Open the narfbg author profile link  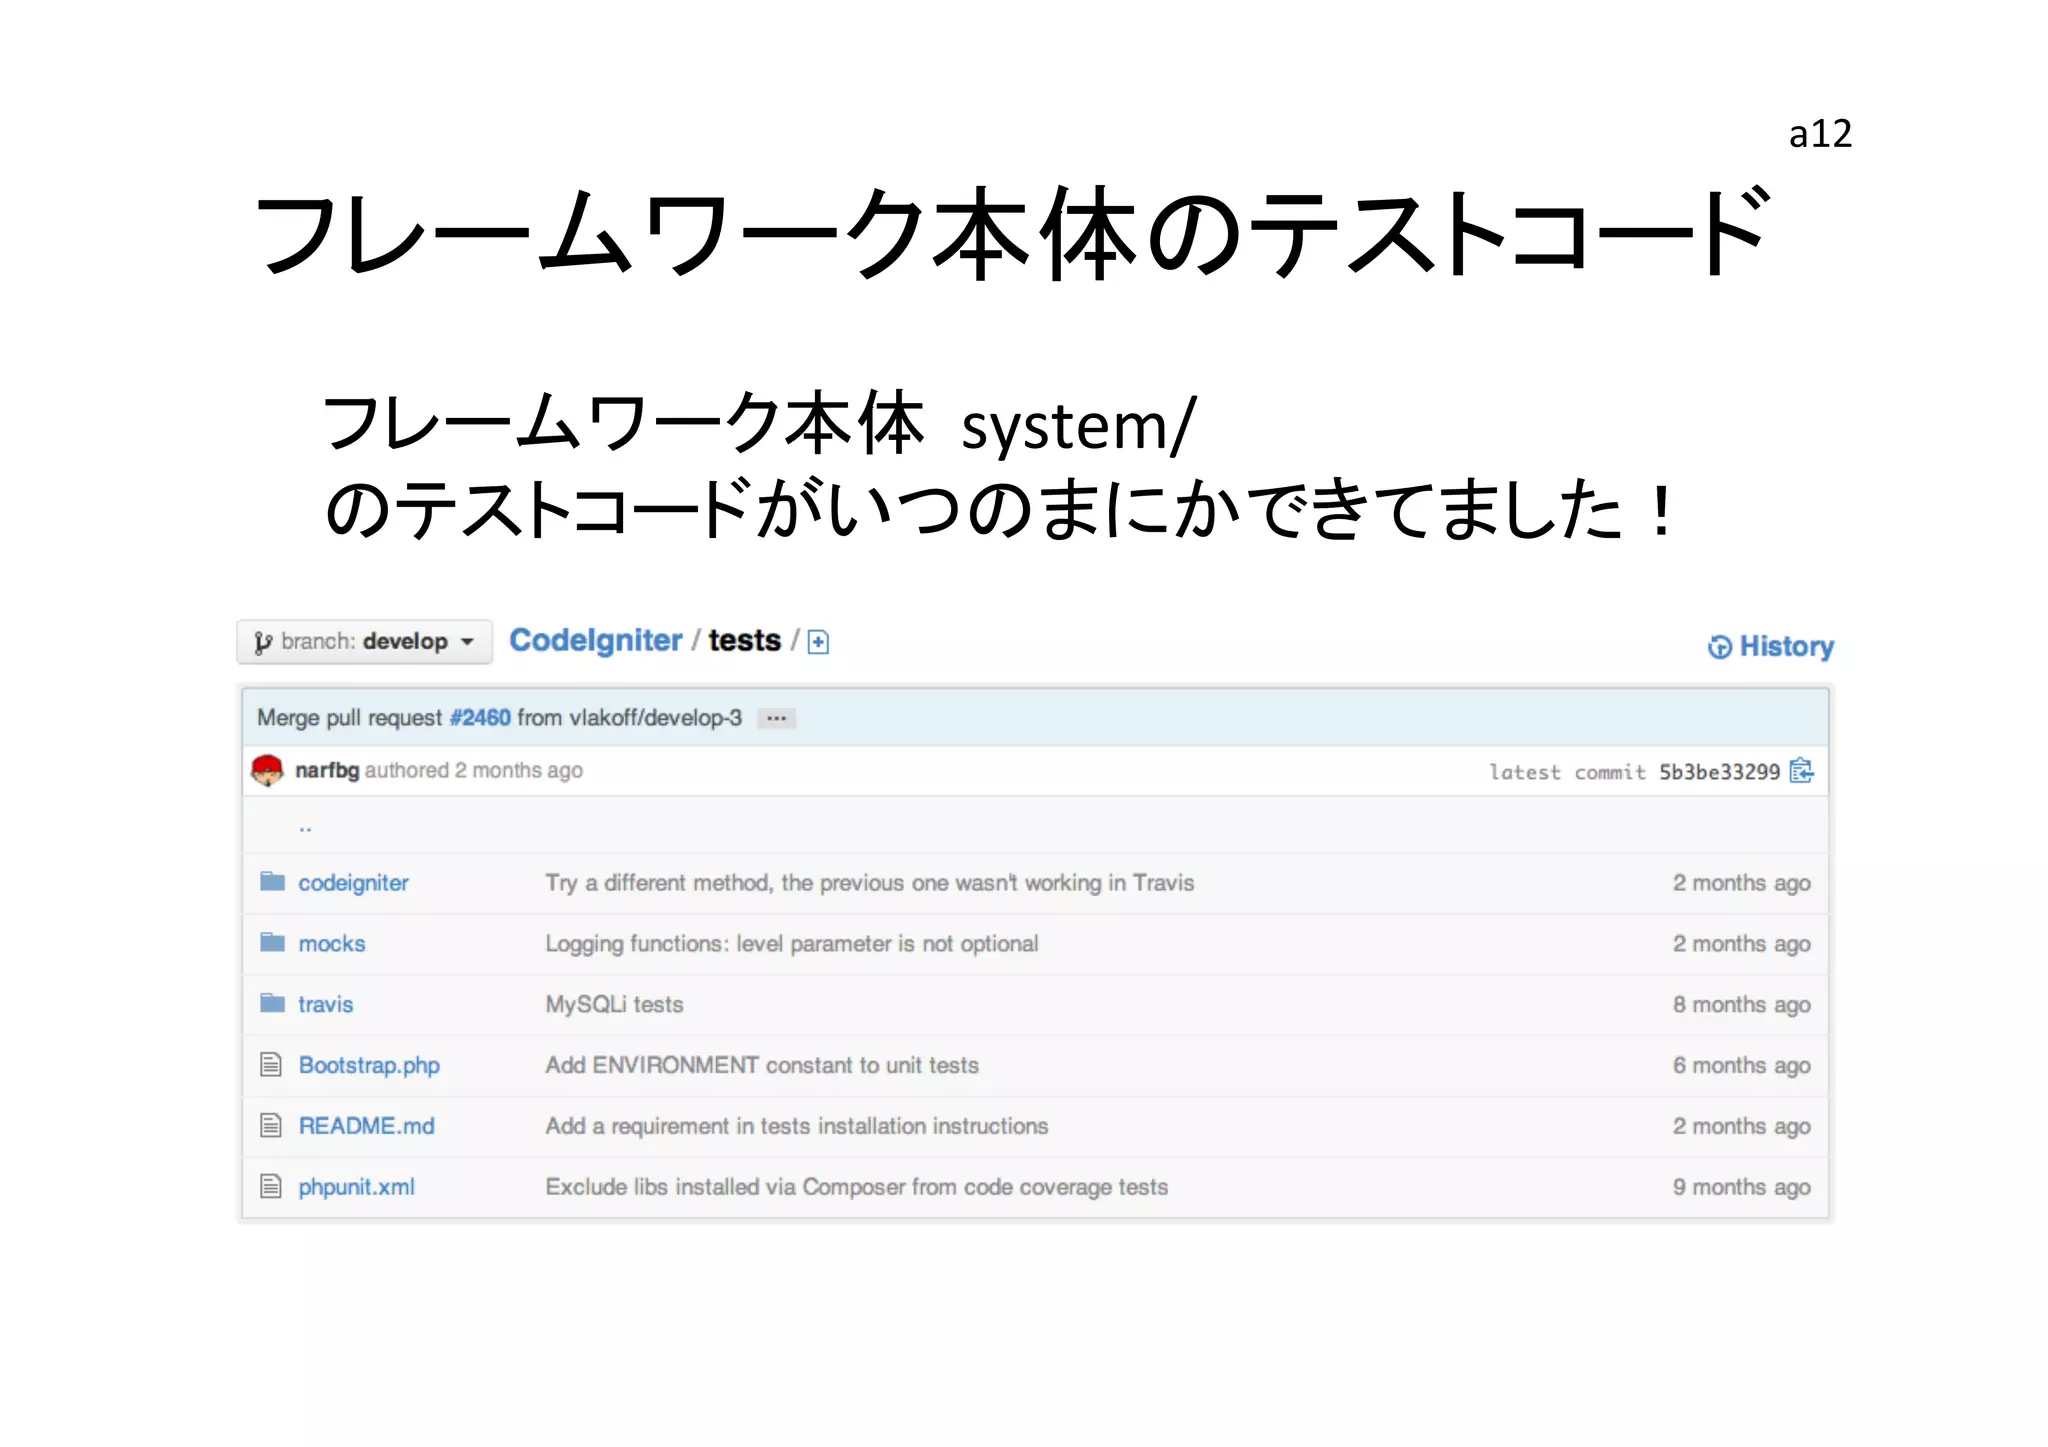click(327, 770)
